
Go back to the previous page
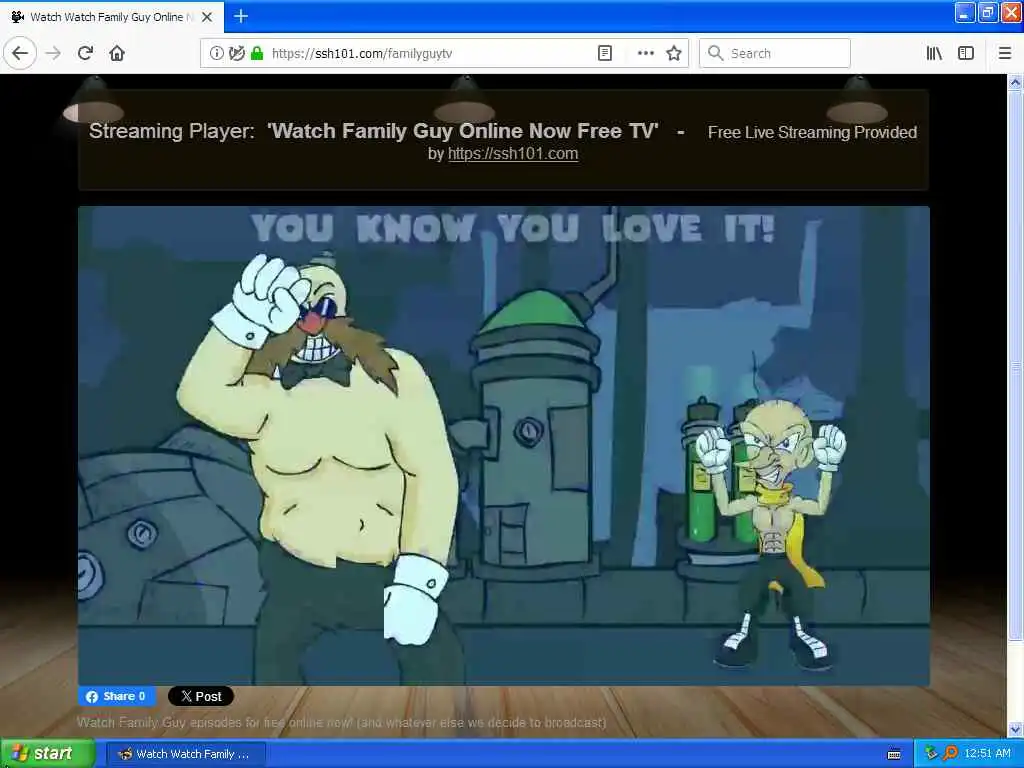20,53
